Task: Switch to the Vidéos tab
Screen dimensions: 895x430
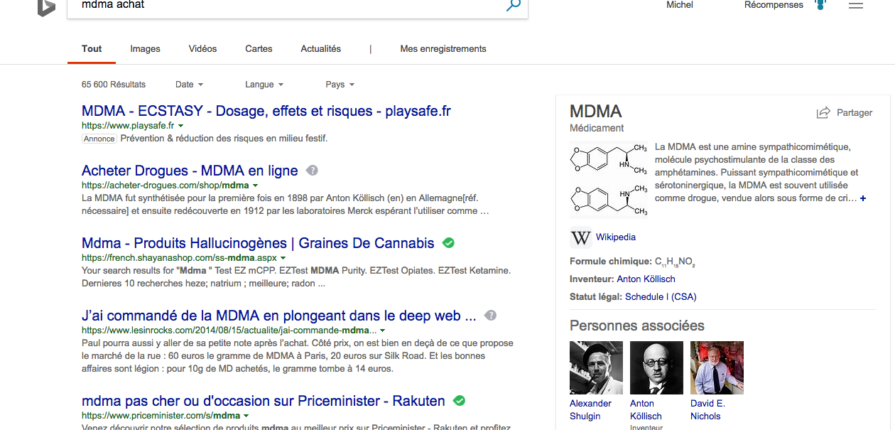Action: (203, 49)
